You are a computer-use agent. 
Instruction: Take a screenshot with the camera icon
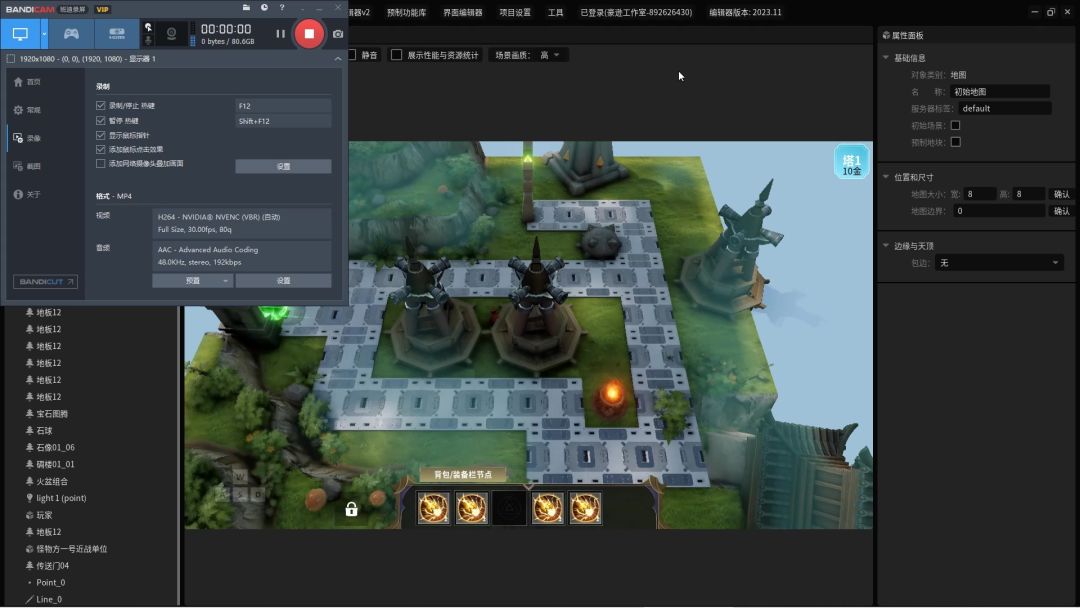(338, 34)
